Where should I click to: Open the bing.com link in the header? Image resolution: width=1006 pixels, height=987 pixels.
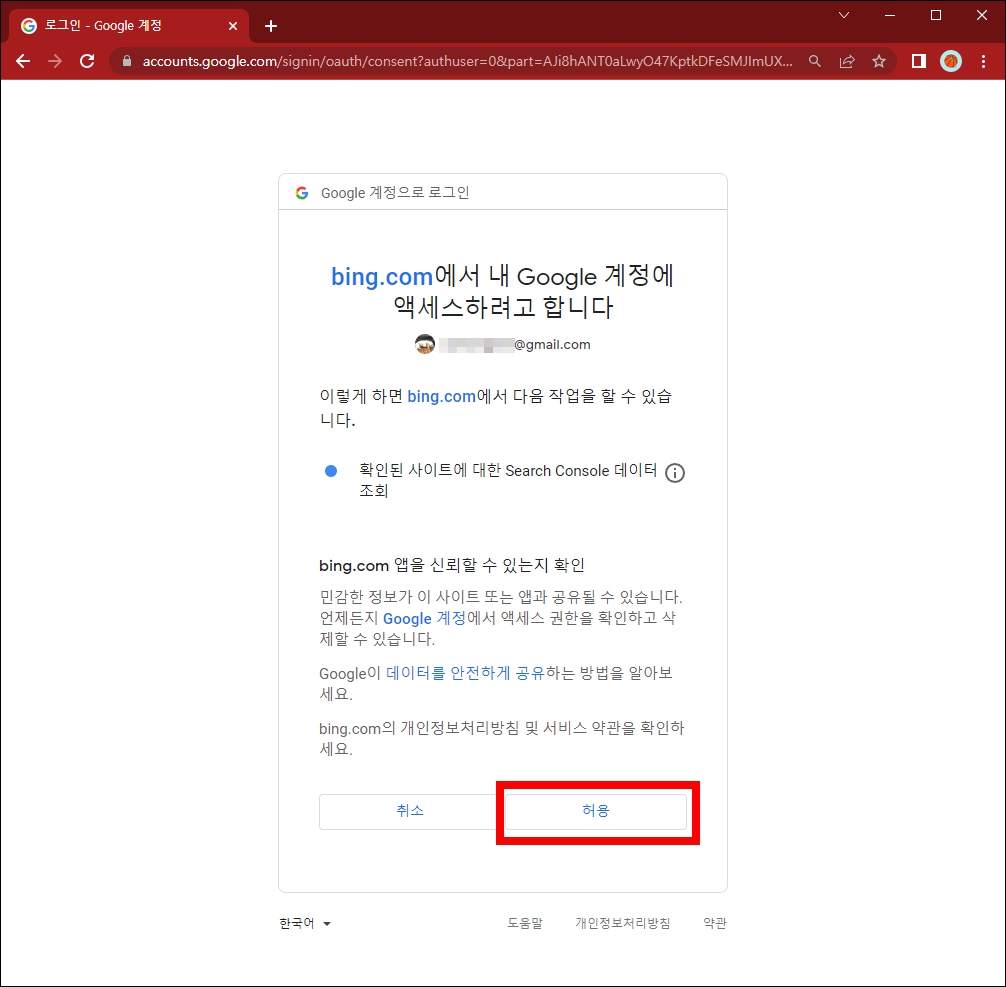[x=382, y=276]
